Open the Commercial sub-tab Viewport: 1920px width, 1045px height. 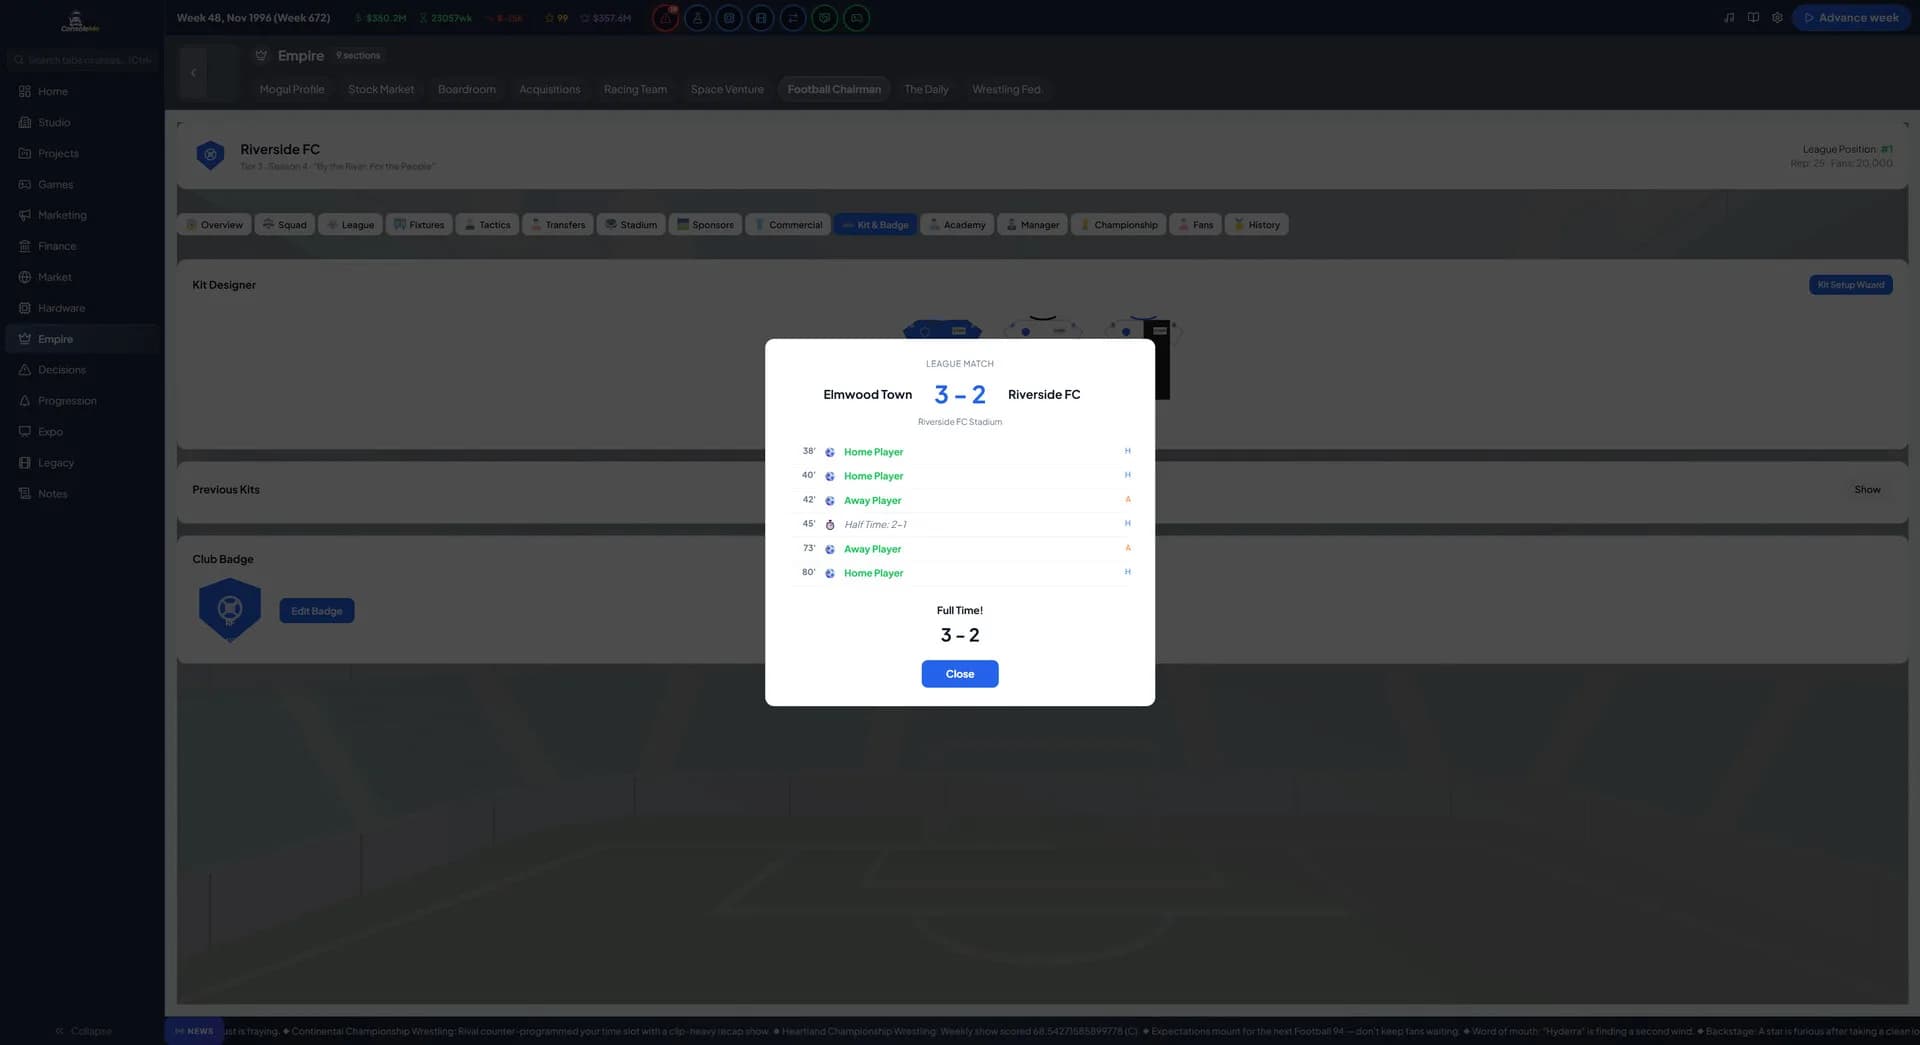click(788, 225)
